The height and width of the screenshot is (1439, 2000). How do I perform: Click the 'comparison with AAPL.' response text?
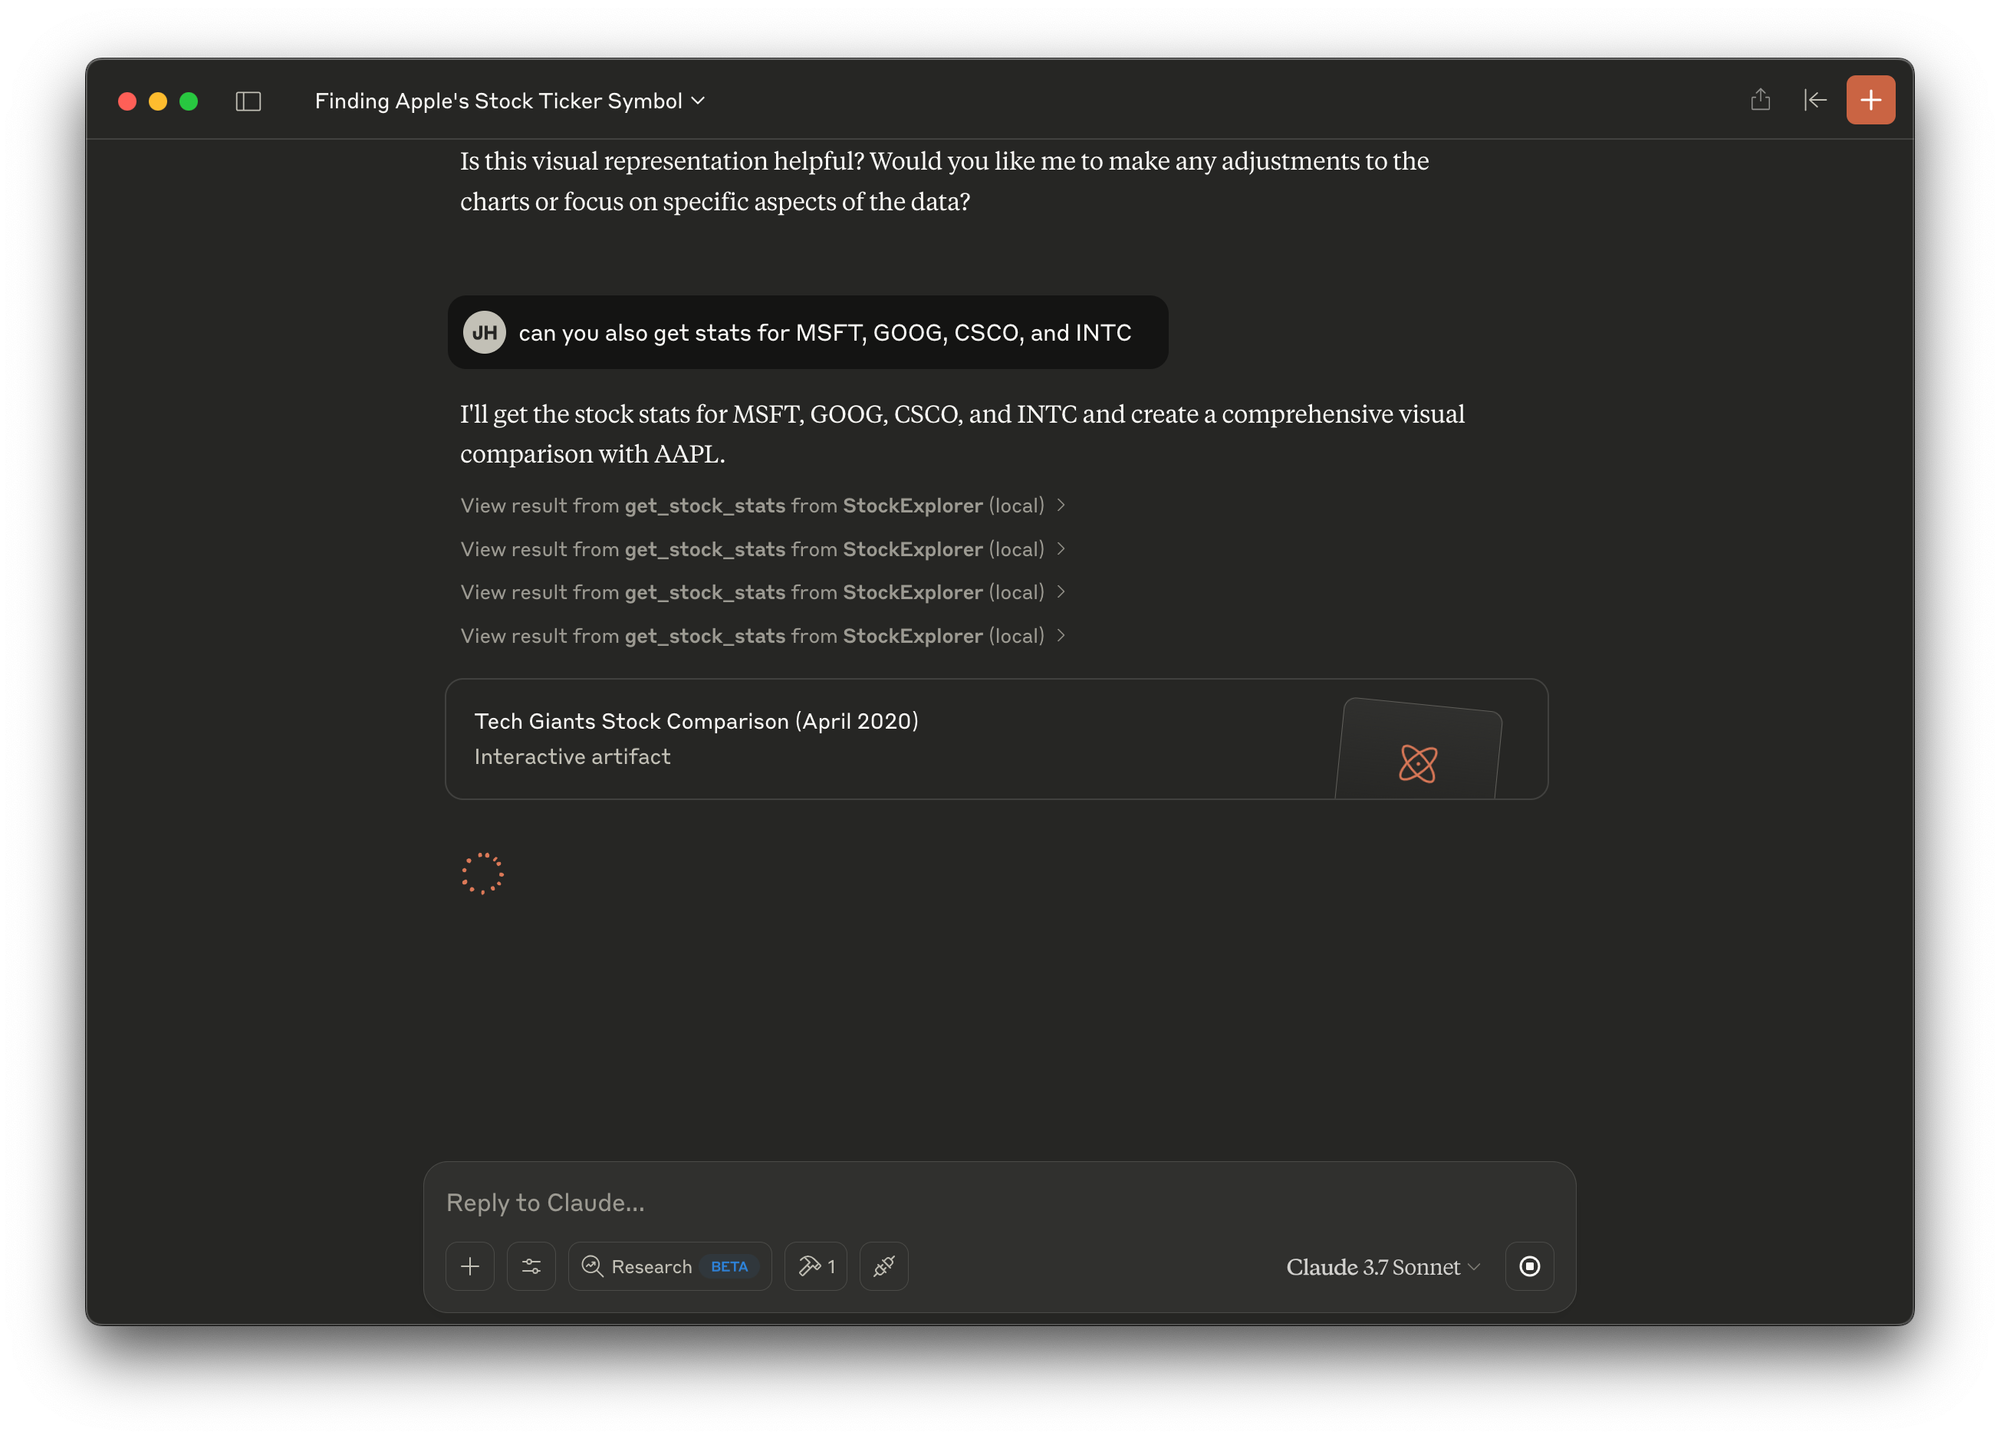tap(593, 454)
